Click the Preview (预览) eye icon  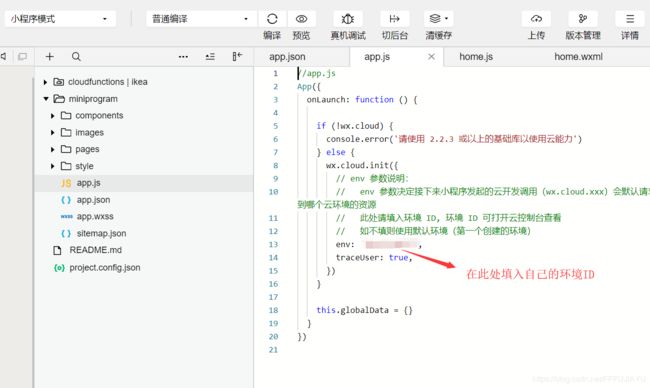(301, 19)
